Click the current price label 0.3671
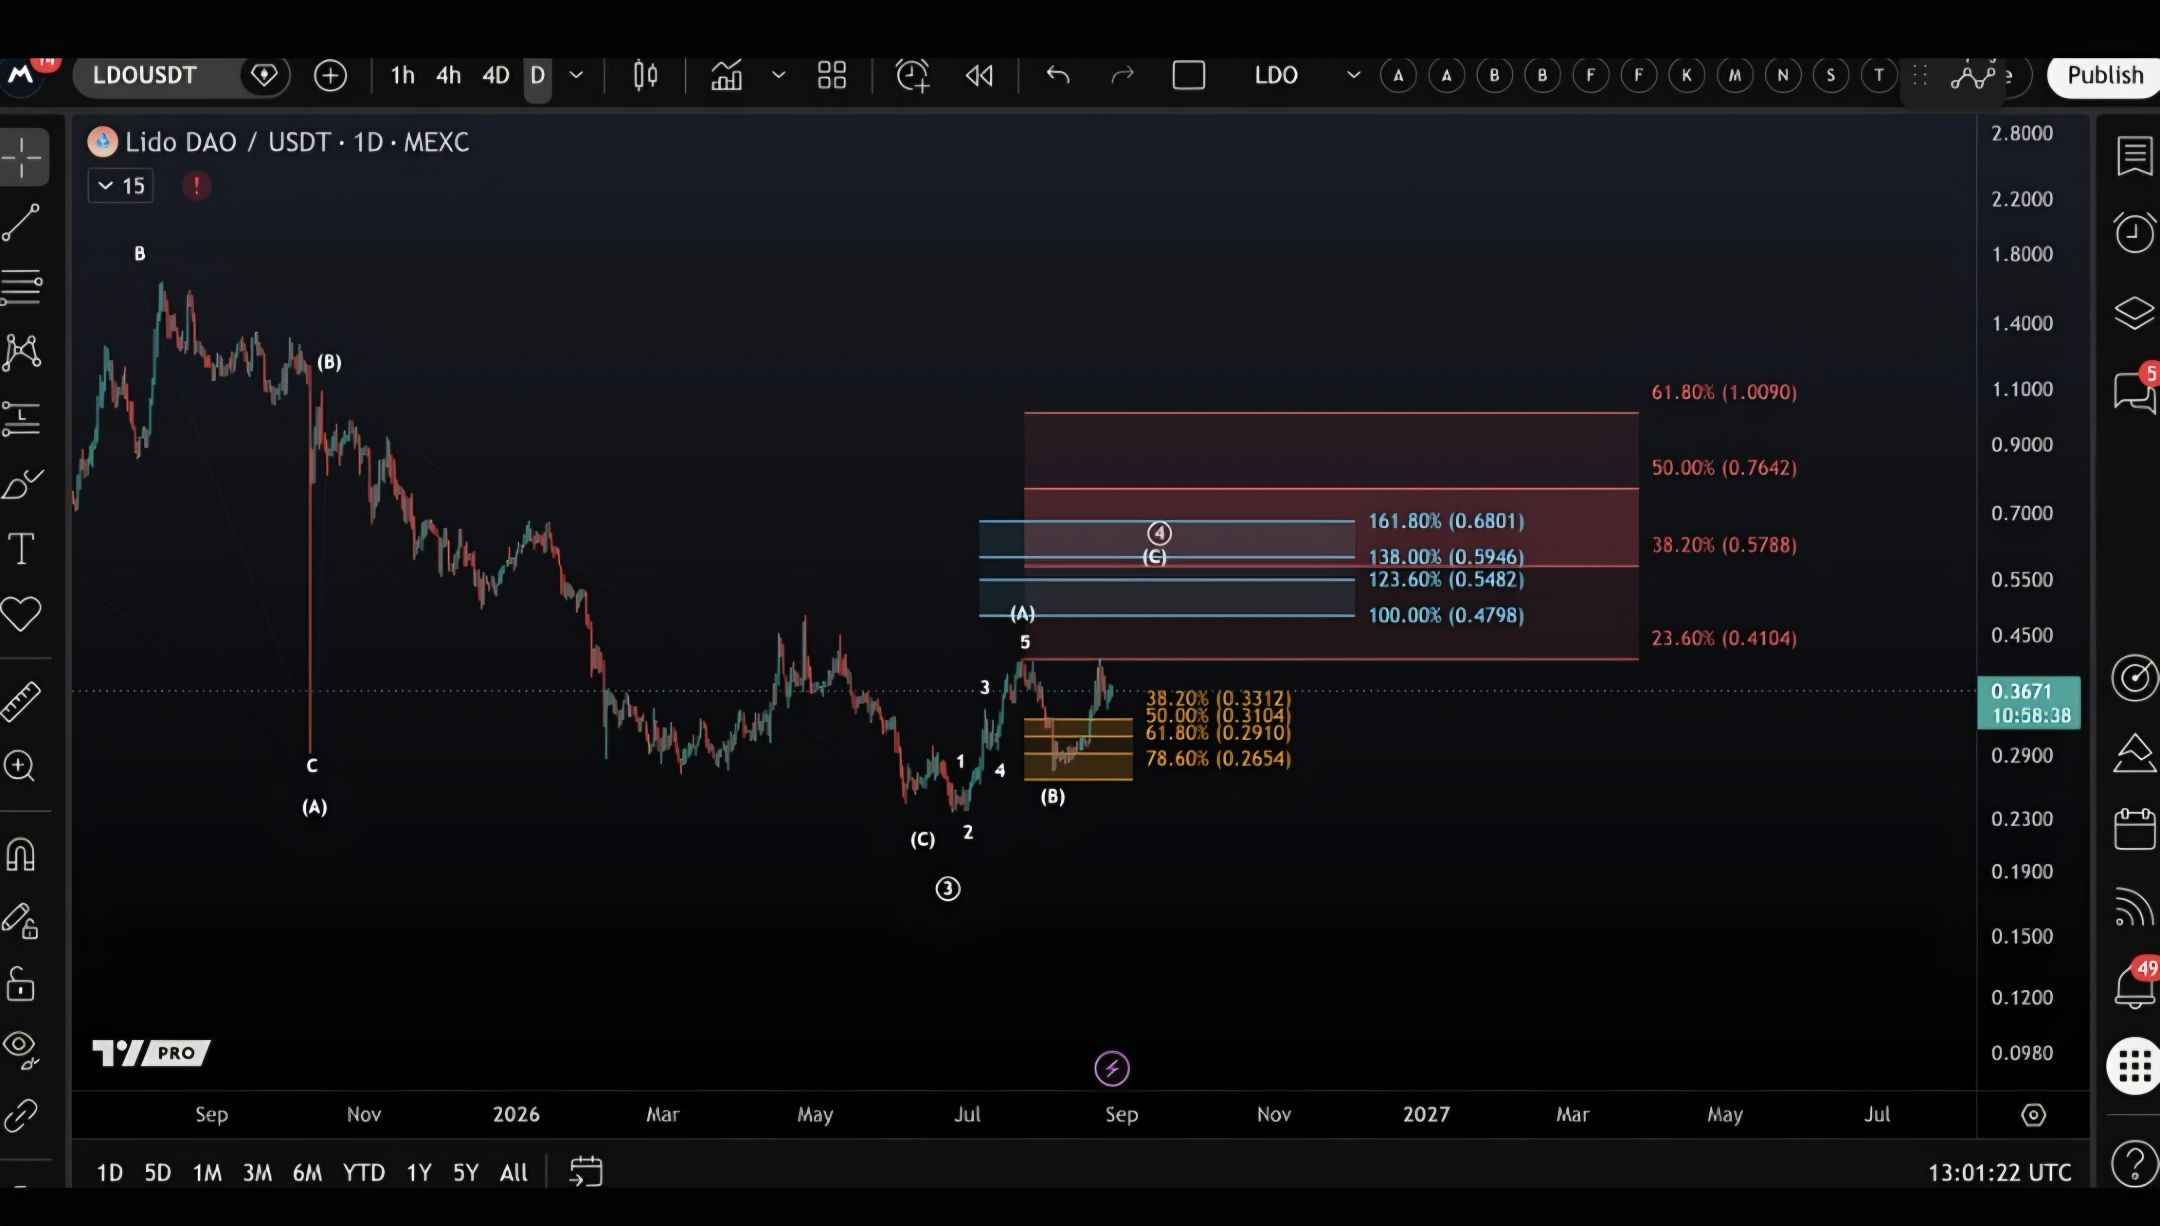The width and height of the screenshot is (2160, 1226). 2029,702
